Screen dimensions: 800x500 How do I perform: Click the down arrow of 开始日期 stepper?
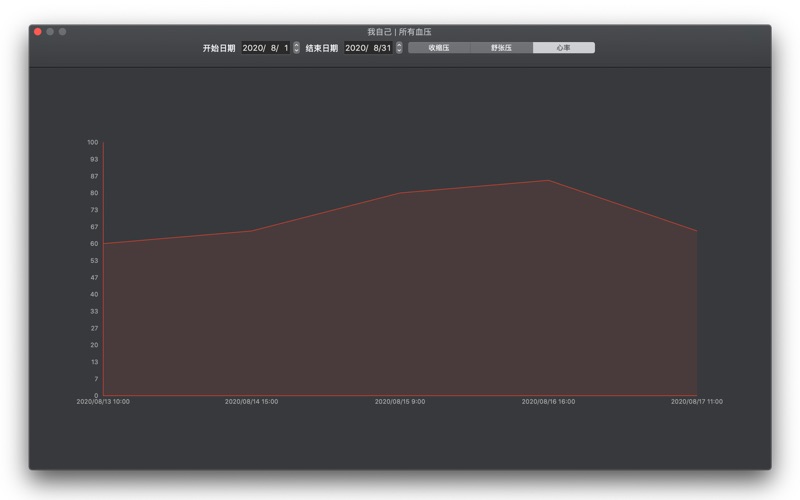(x=296, y=51)
